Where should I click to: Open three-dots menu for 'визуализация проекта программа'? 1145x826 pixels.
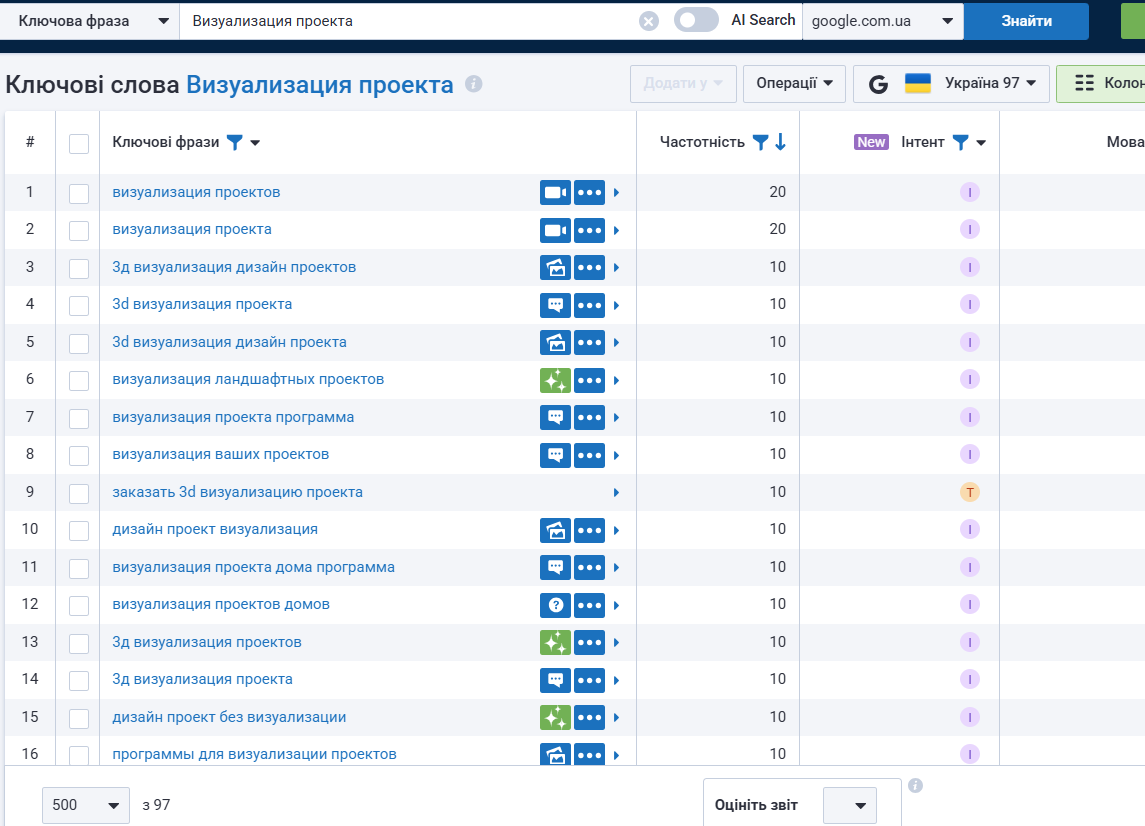tap(589, 418)
